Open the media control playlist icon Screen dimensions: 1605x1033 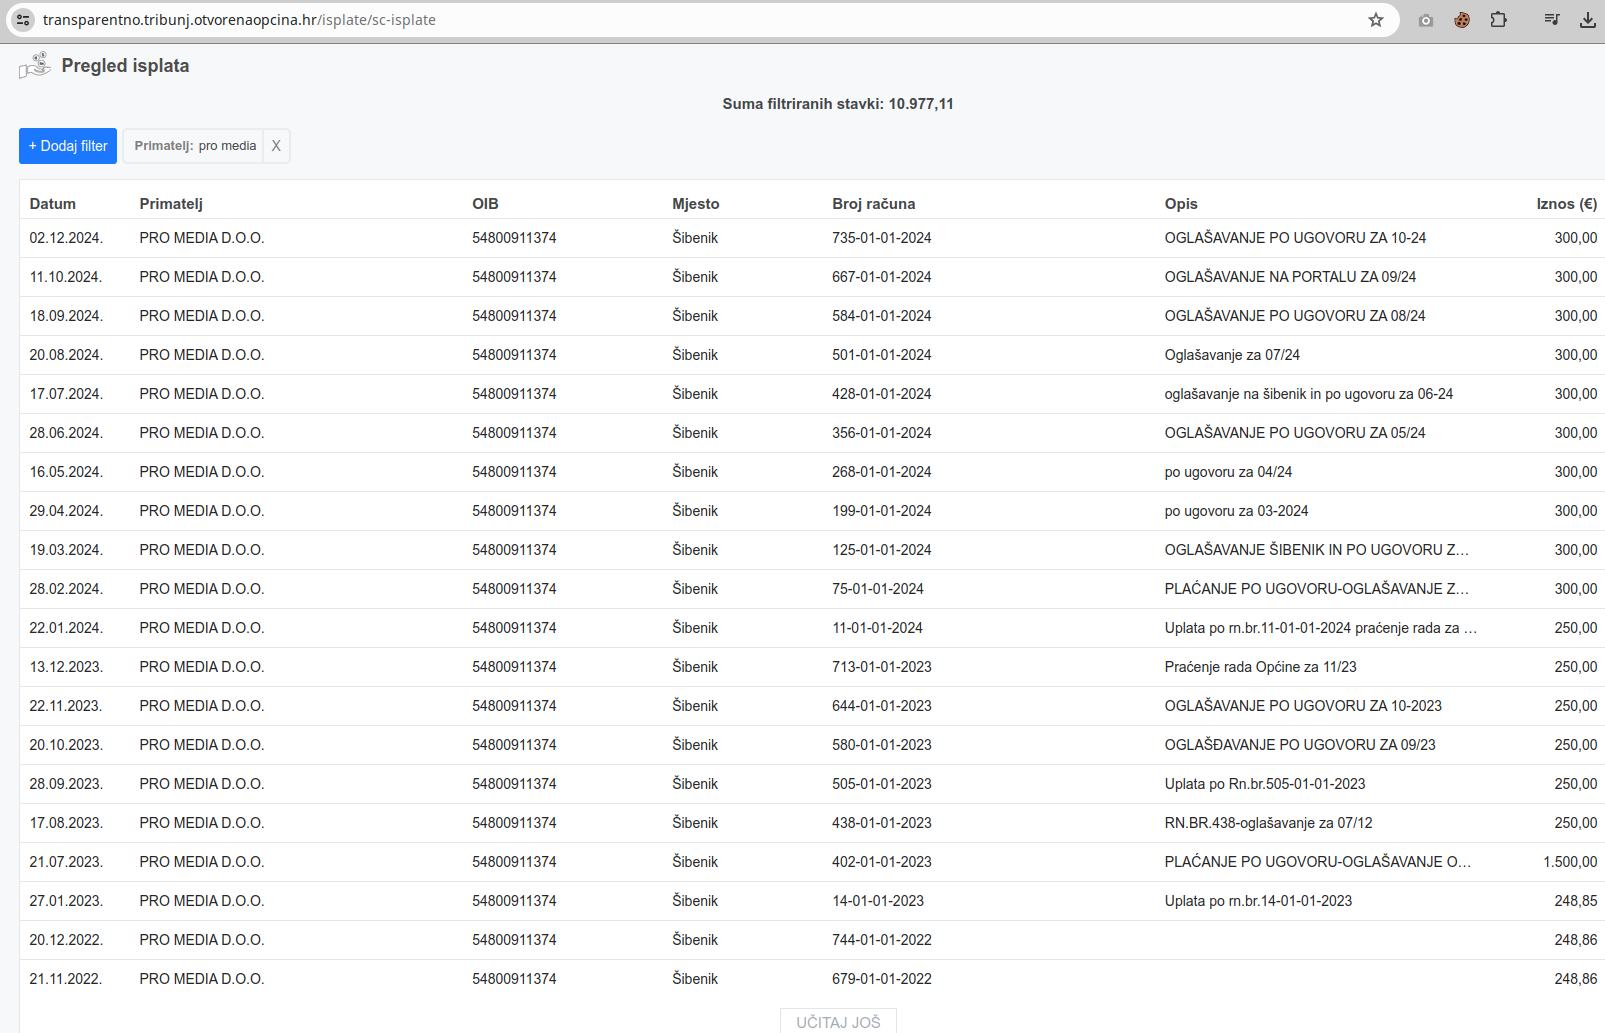click(1552, 20)
